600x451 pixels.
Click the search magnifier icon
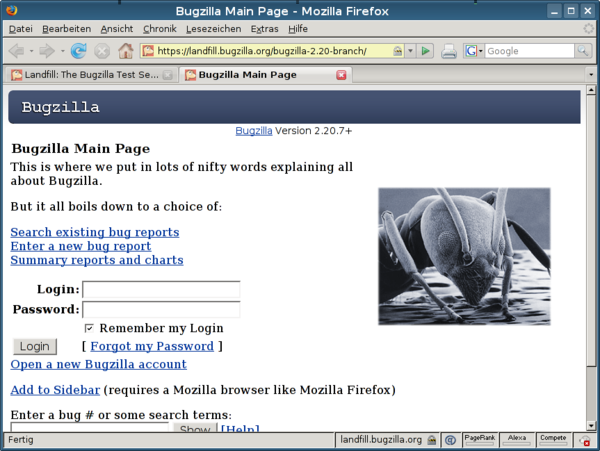pyautogui.click(x=582, y=51)
